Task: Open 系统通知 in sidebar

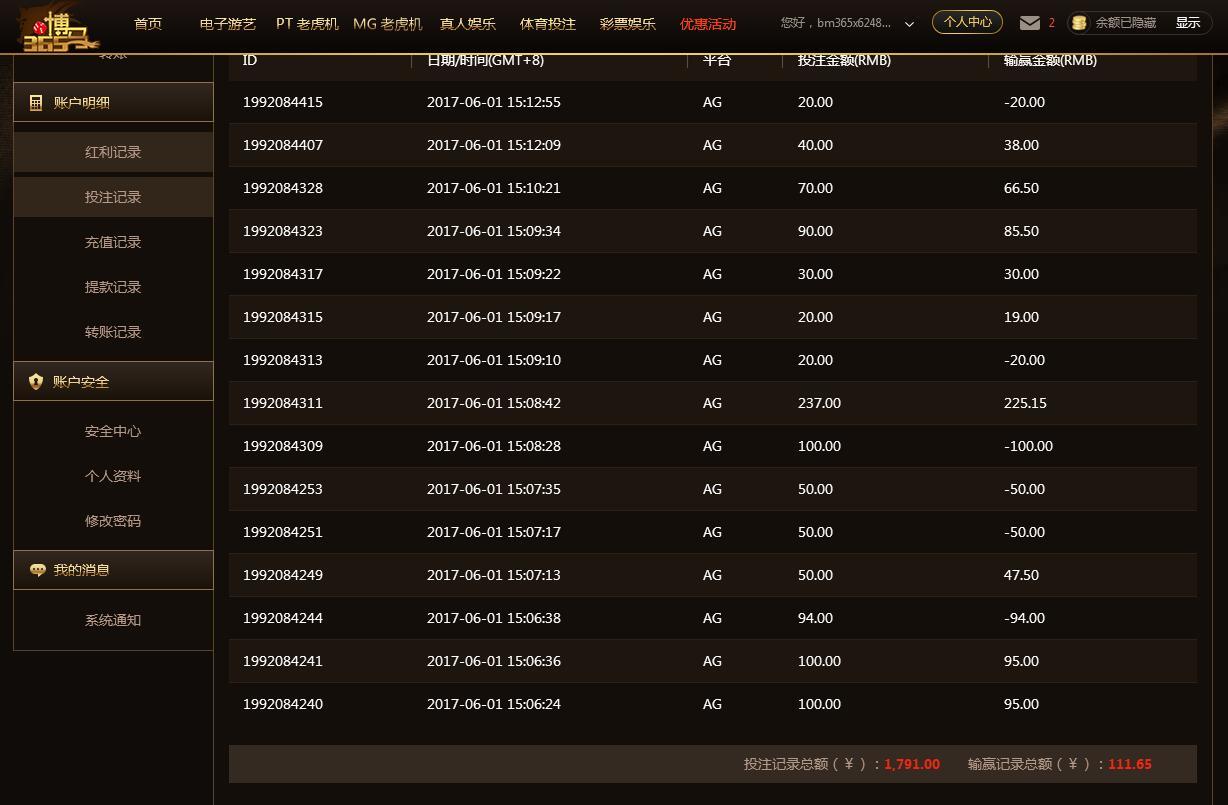Action: click(x=113, y=620)
